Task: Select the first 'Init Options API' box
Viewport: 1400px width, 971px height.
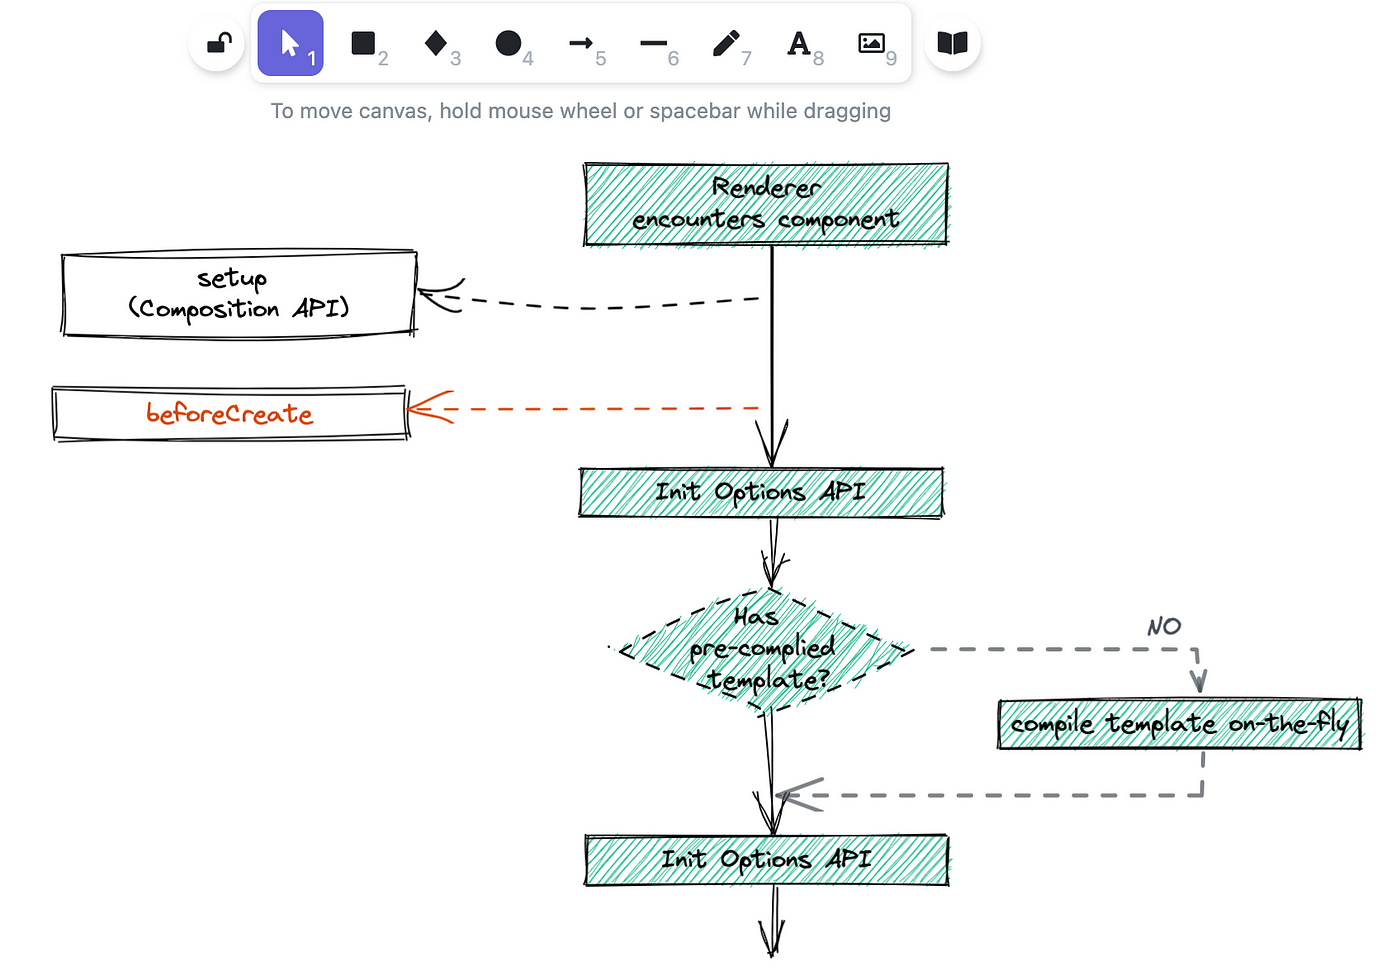Action: (x=761, y=492)
